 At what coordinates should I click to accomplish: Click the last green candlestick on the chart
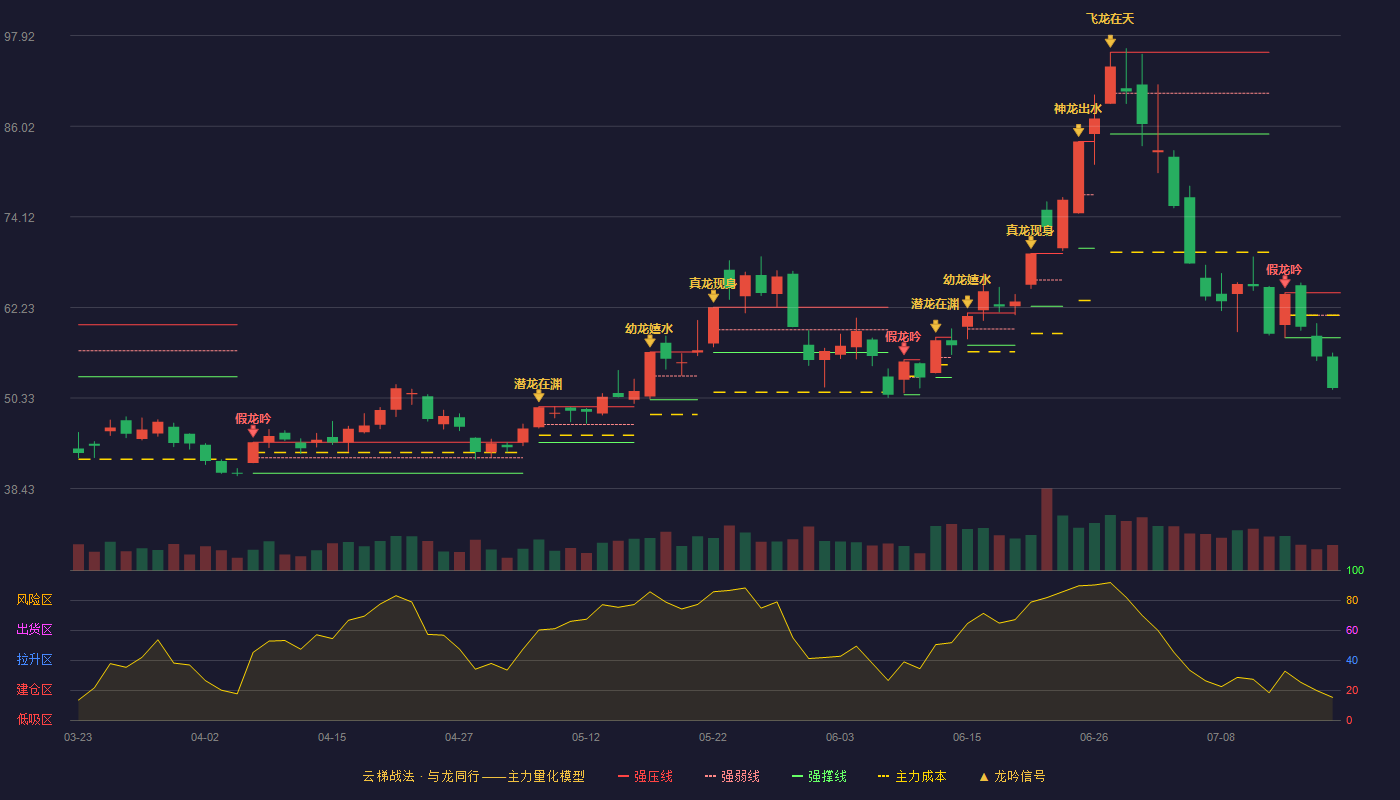pyautogui.click(x=1332, y=372)
